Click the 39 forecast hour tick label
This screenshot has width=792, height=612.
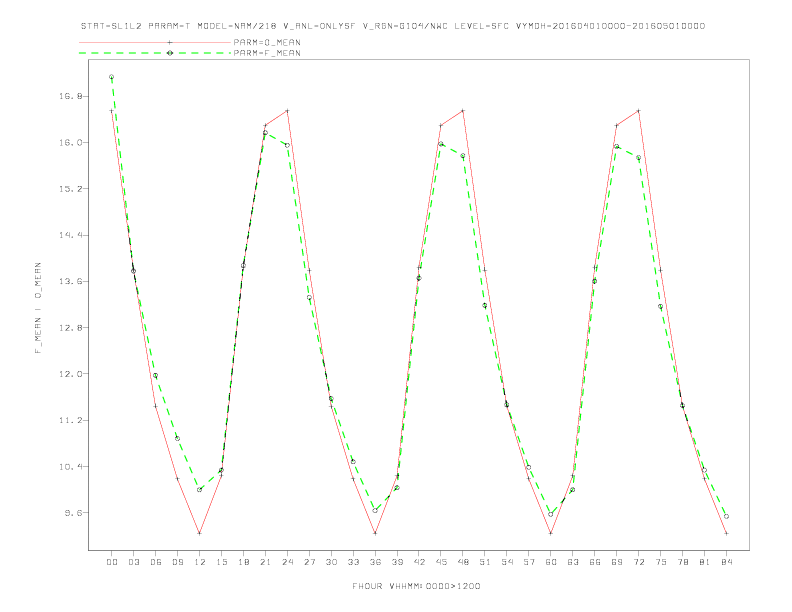[x=397, y=562]
